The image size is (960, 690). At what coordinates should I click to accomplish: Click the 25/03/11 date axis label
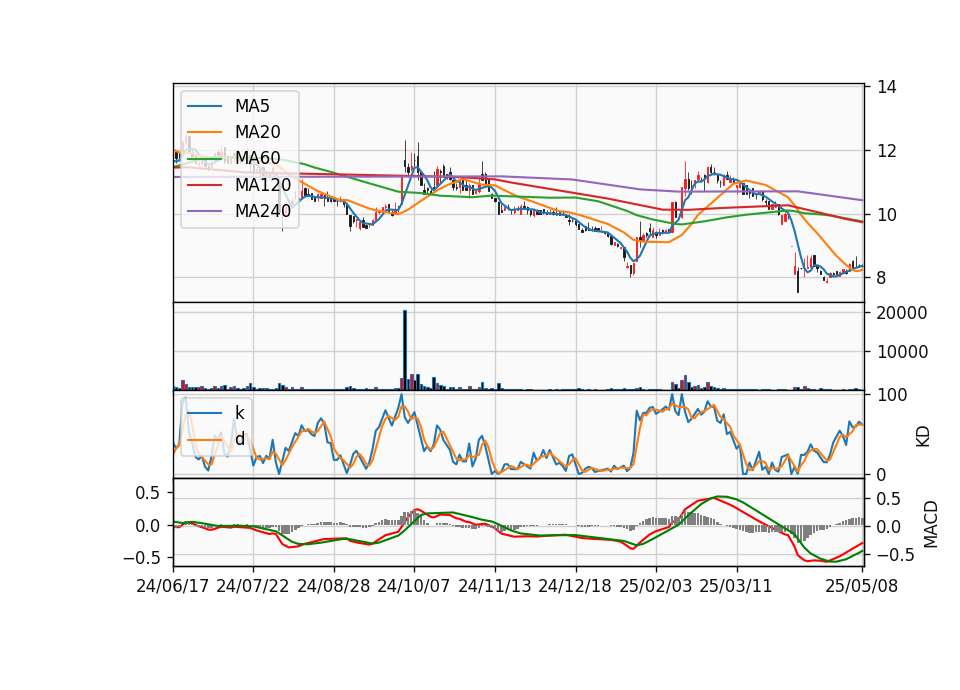coord(736,586)
